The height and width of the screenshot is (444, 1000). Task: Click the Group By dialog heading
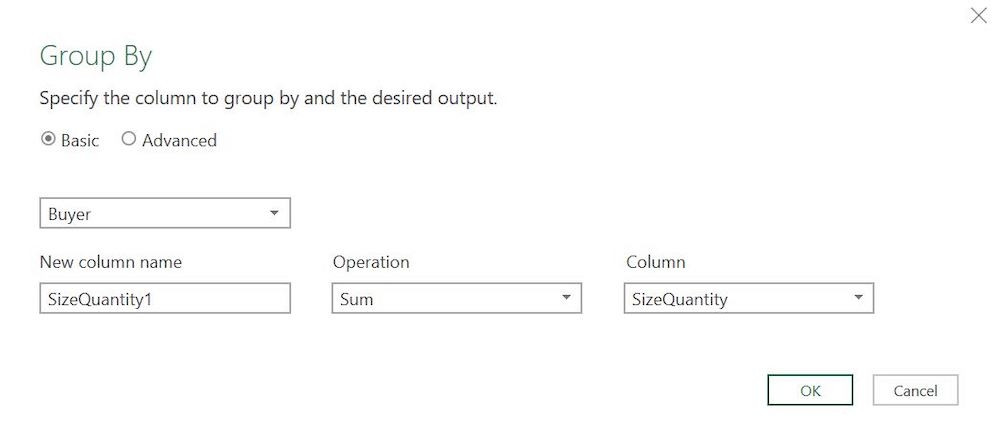96,56
